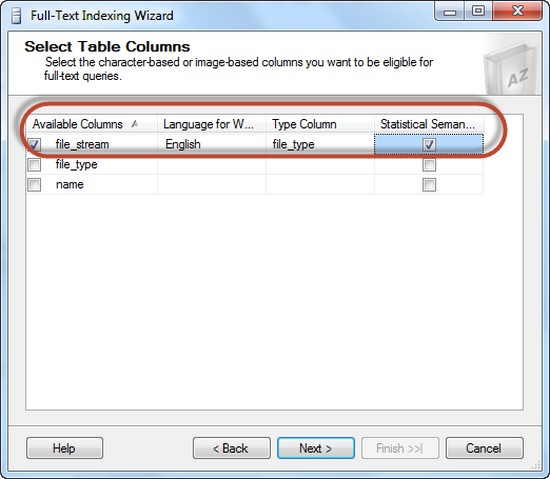The image size is (550, 479).
Task: Click the wizard icon in the title bar
Action: point(16,16)
